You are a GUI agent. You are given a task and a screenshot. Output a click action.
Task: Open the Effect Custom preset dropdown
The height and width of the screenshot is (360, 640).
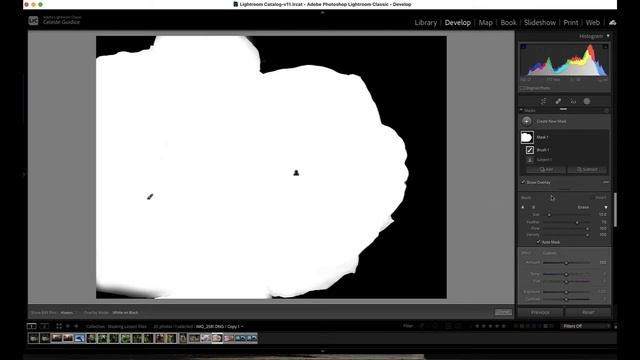(x=550, y=253)
